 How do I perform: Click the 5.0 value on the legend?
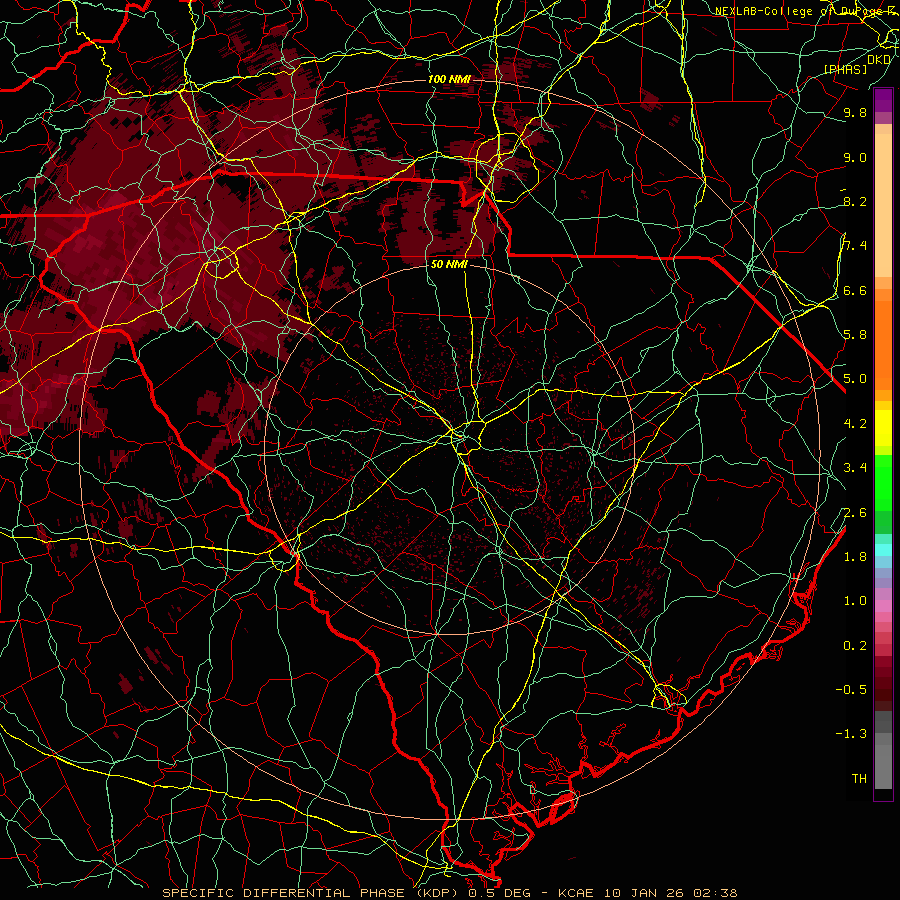(x=855, y=379)
